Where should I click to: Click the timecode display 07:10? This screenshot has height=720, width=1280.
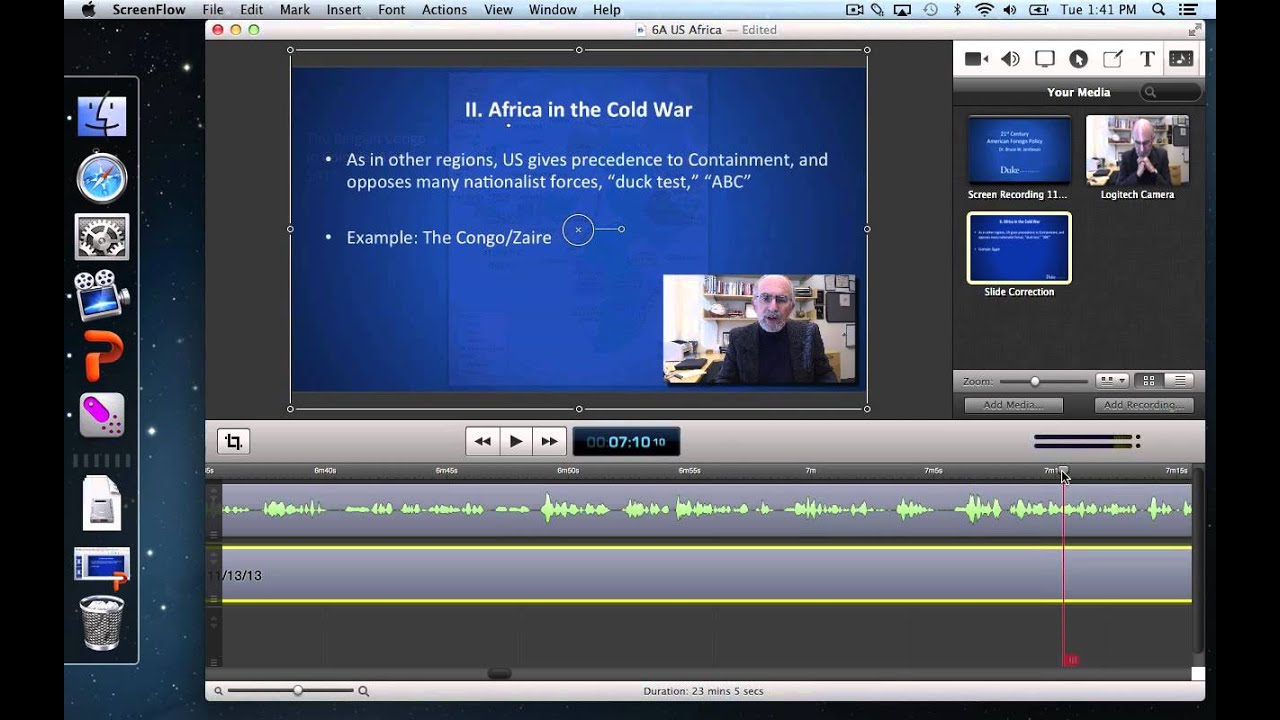(626, 441)
